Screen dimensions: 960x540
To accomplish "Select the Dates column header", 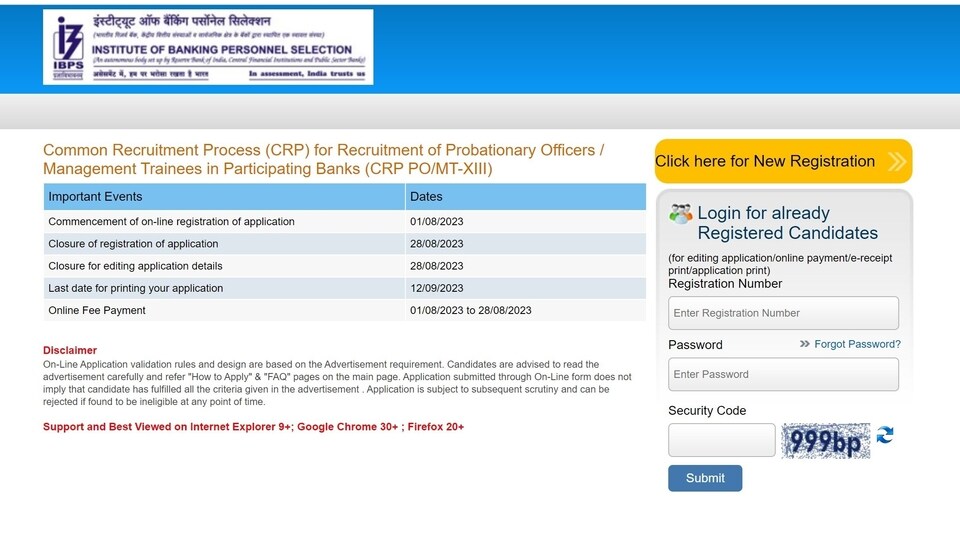I will pos(525,197).
